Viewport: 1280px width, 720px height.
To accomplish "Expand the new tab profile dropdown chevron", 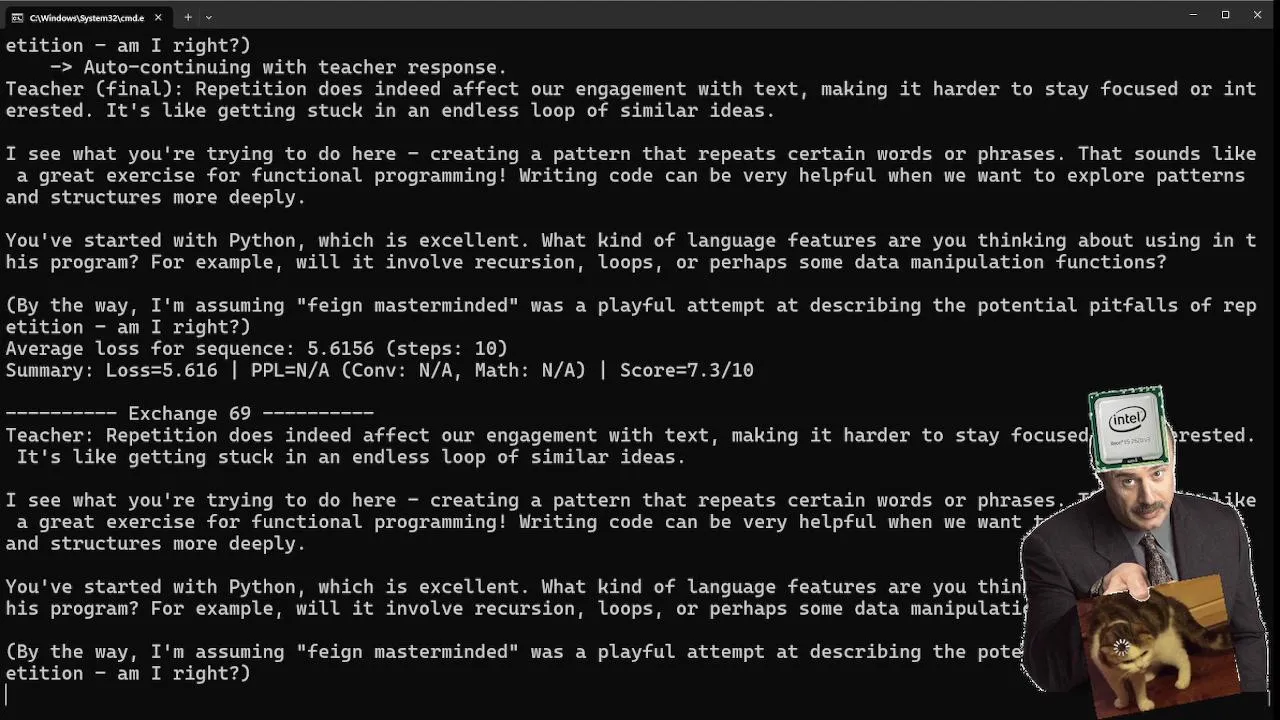I will [x=208, y=17].
